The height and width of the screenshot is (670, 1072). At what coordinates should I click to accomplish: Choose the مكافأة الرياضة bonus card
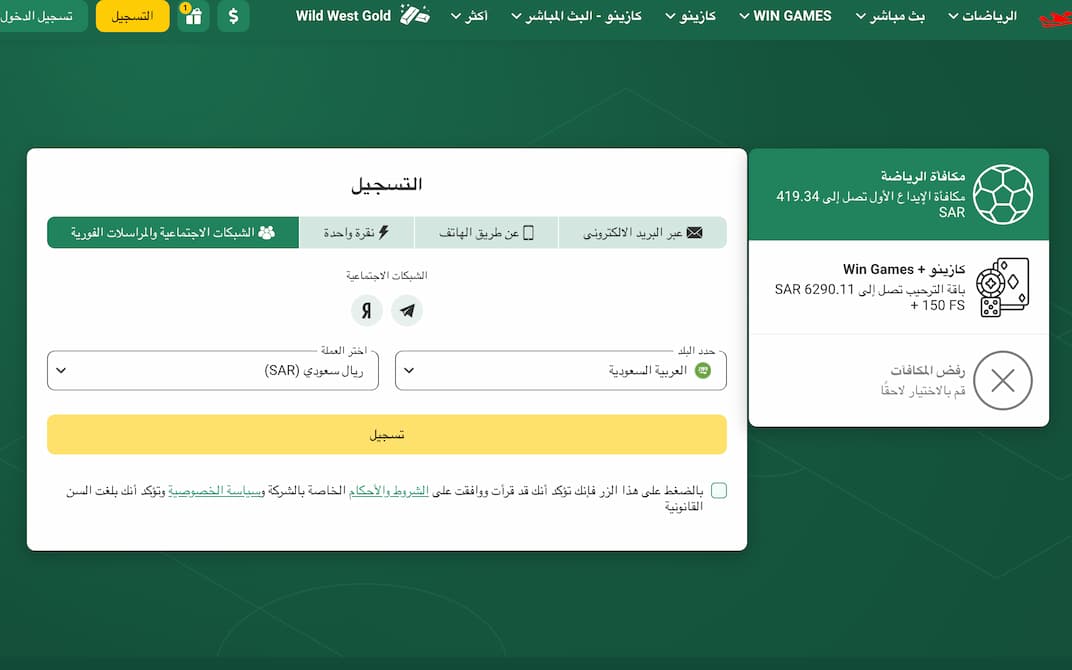pyautogui.click(x=898, y=194)
